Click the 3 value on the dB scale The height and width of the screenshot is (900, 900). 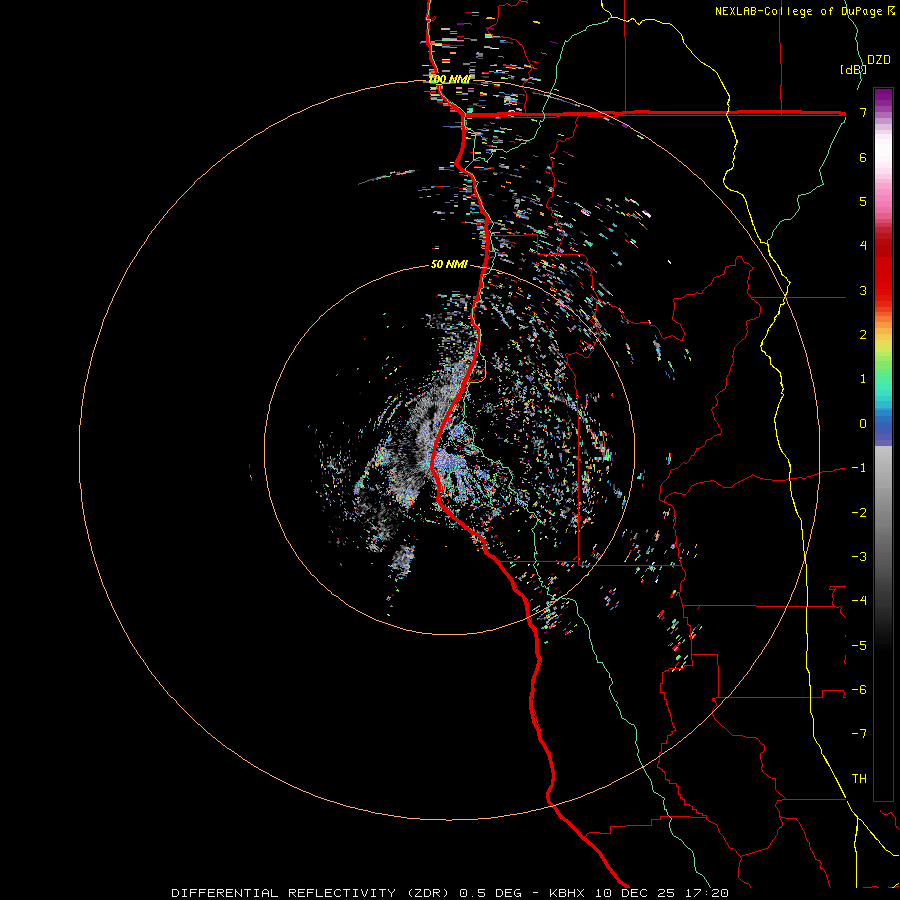pos(863,290)
